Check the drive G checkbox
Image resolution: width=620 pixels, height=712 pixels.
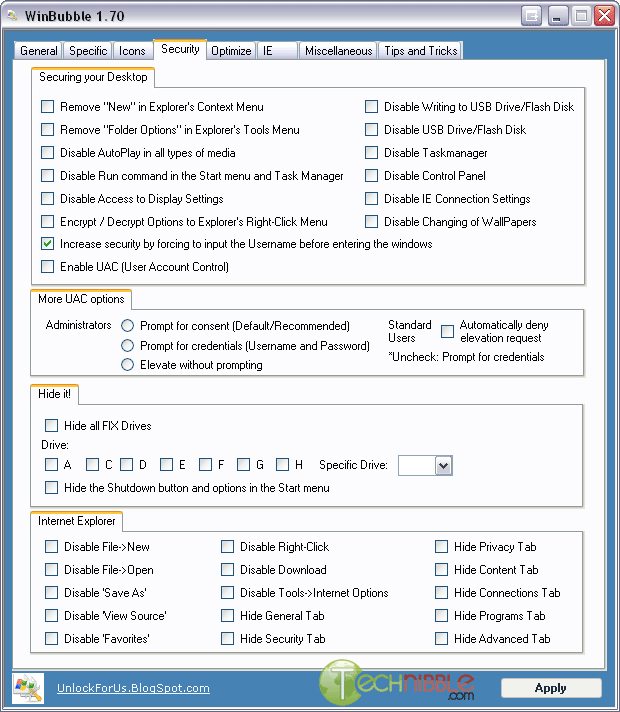pyautogui.click(x=244, y=465)
